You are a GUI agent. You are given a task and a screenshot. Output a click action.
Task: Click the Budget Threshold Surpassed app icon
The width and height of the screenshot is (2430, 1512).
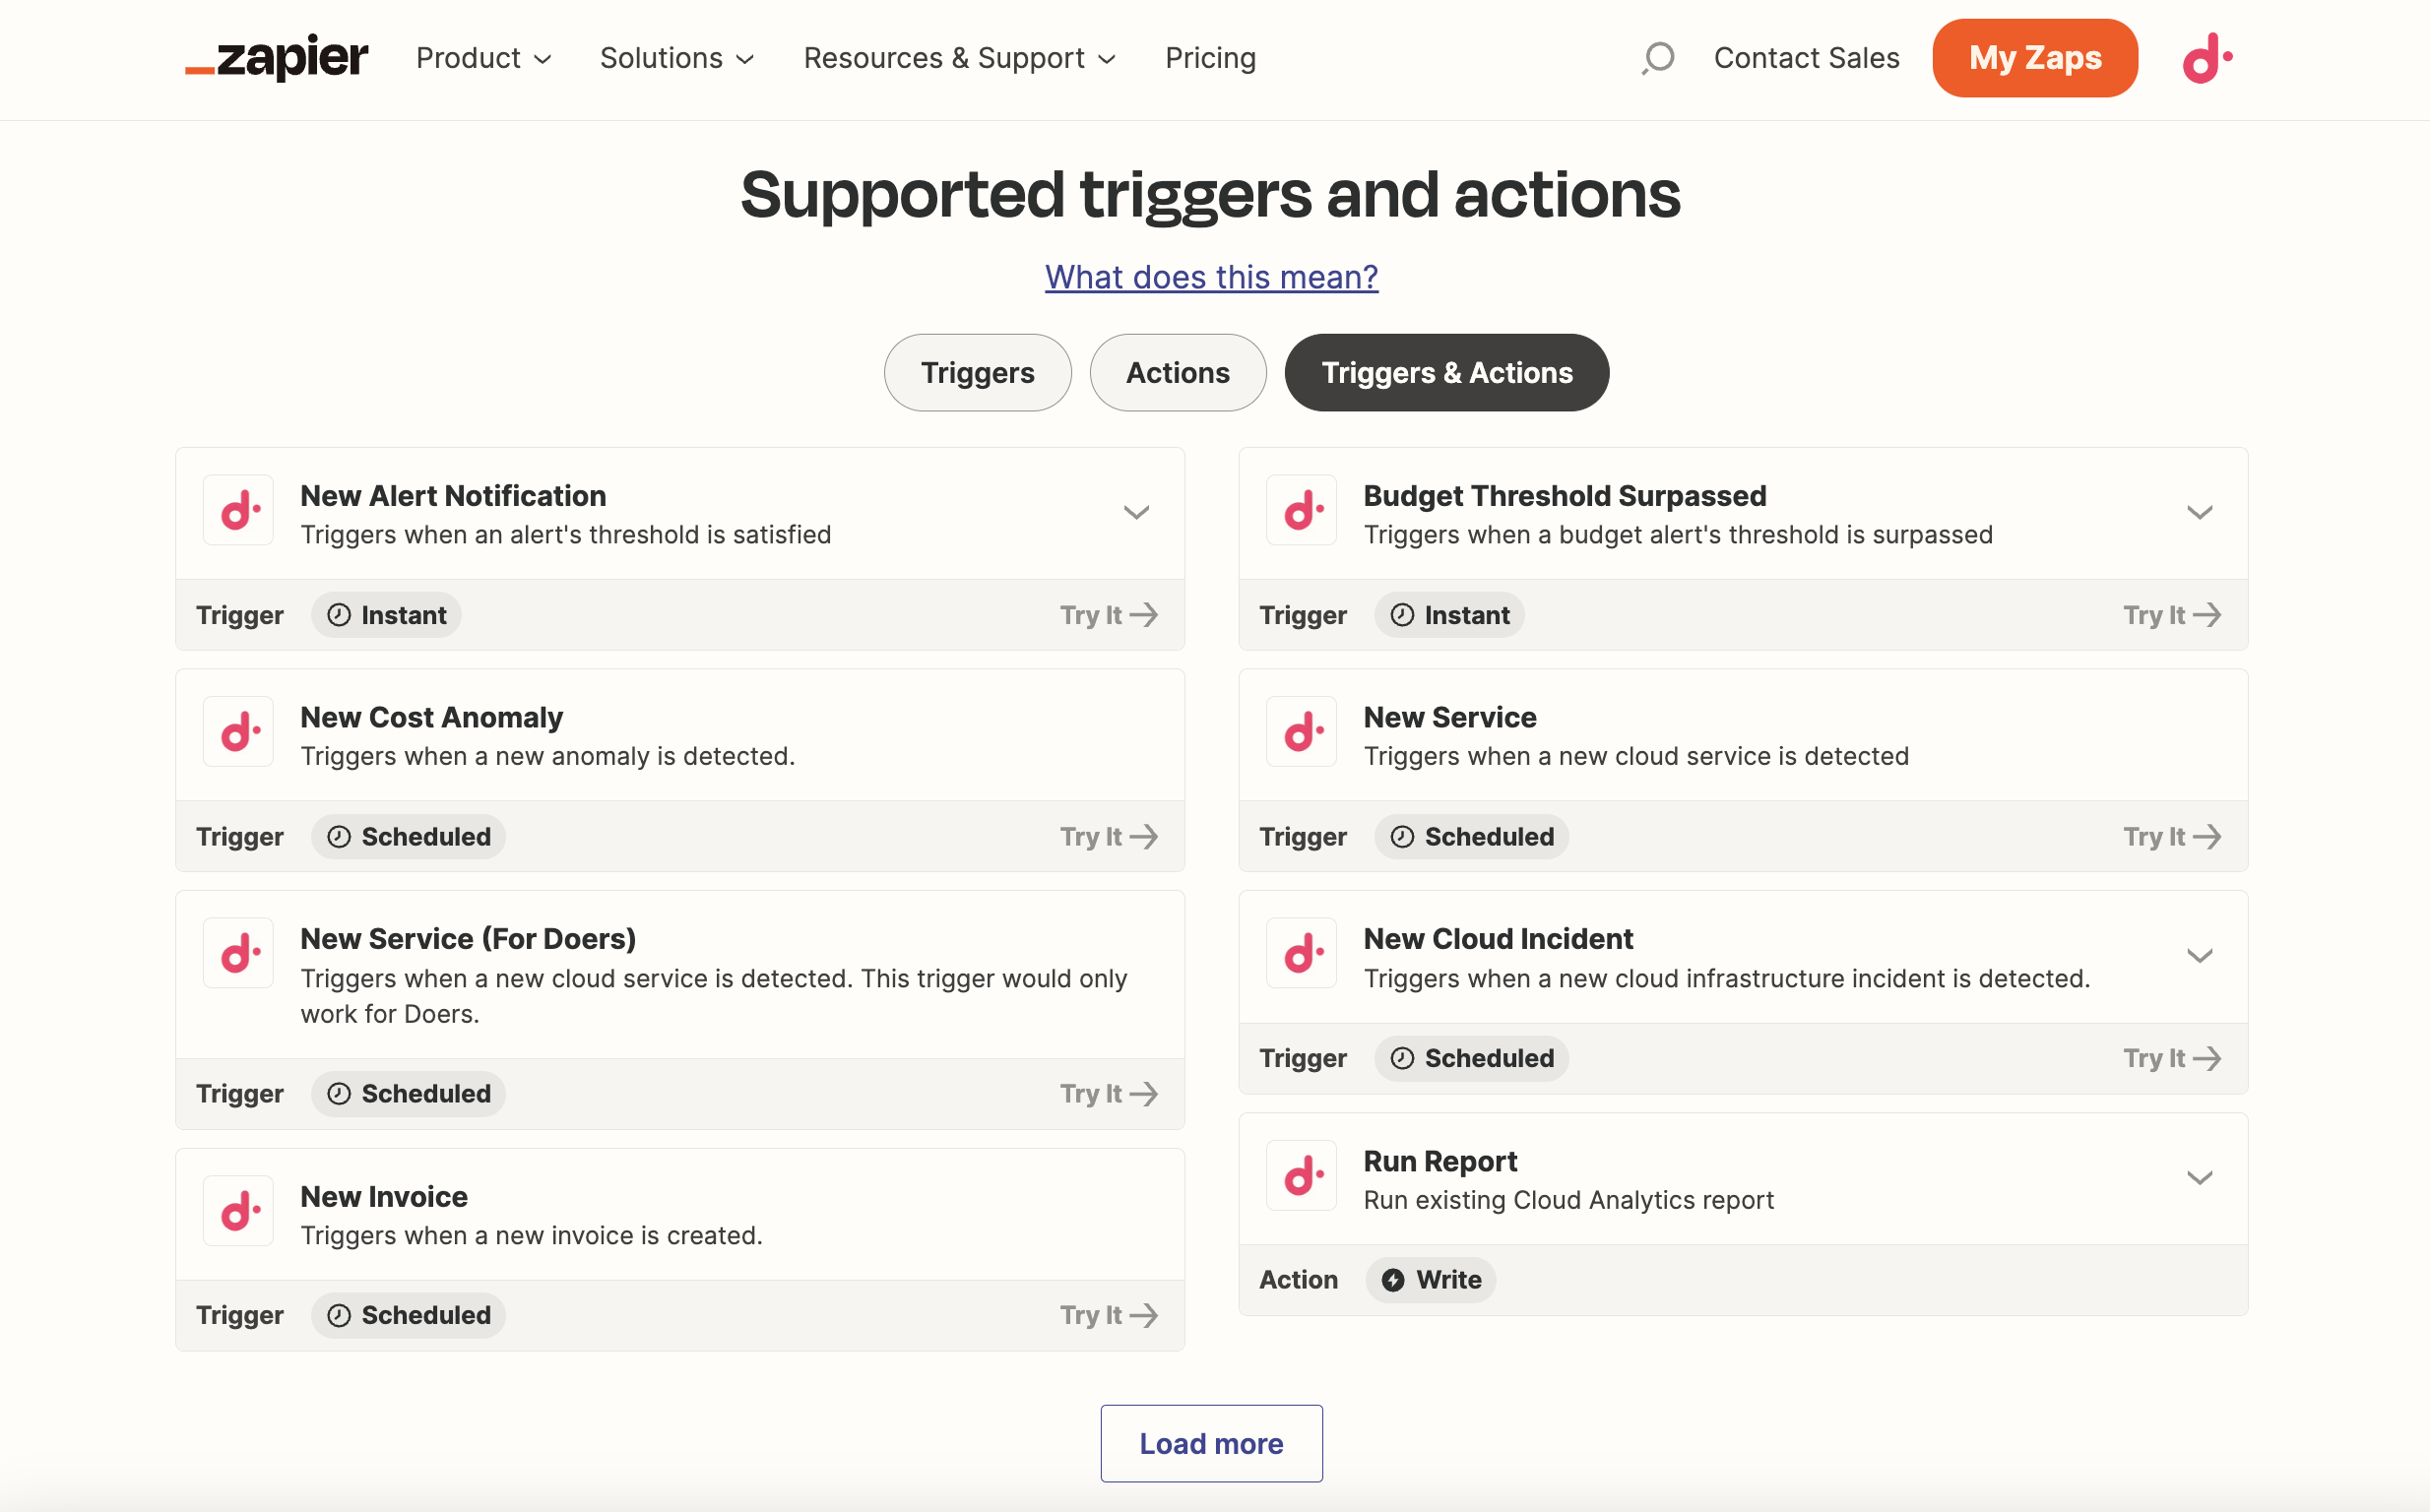tap(1301, 510)
